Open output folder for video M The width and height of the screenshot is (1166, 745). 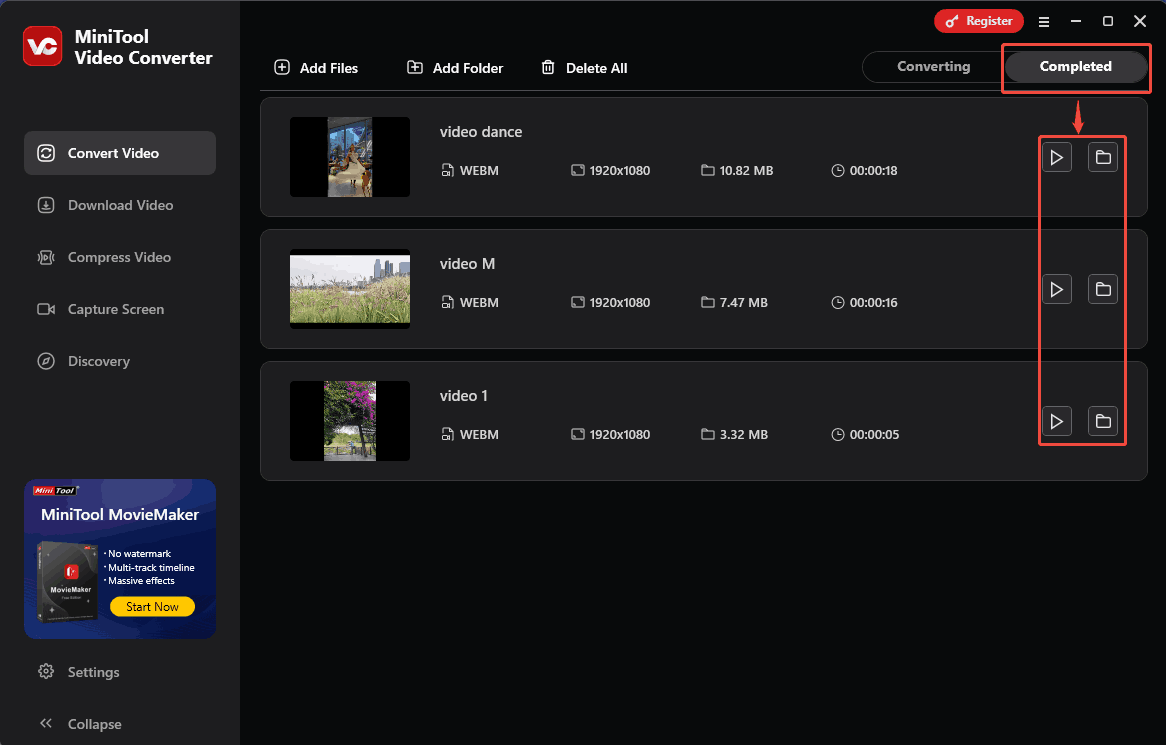click(x=1103, y=289)
